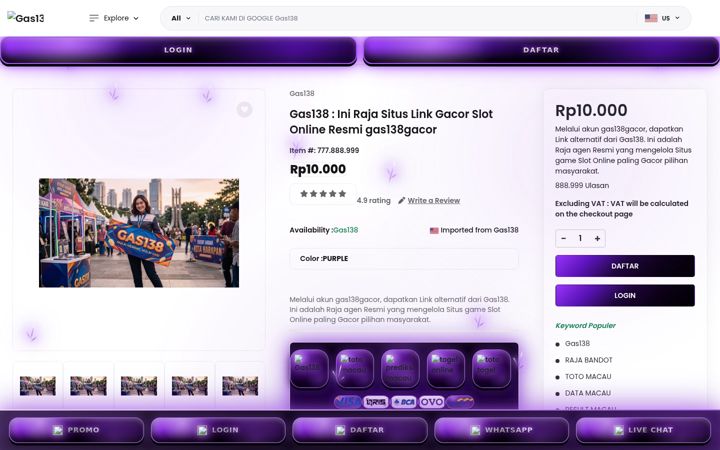Select the fifth product thumbnail
720x450 pixels.
pos(240,386)
